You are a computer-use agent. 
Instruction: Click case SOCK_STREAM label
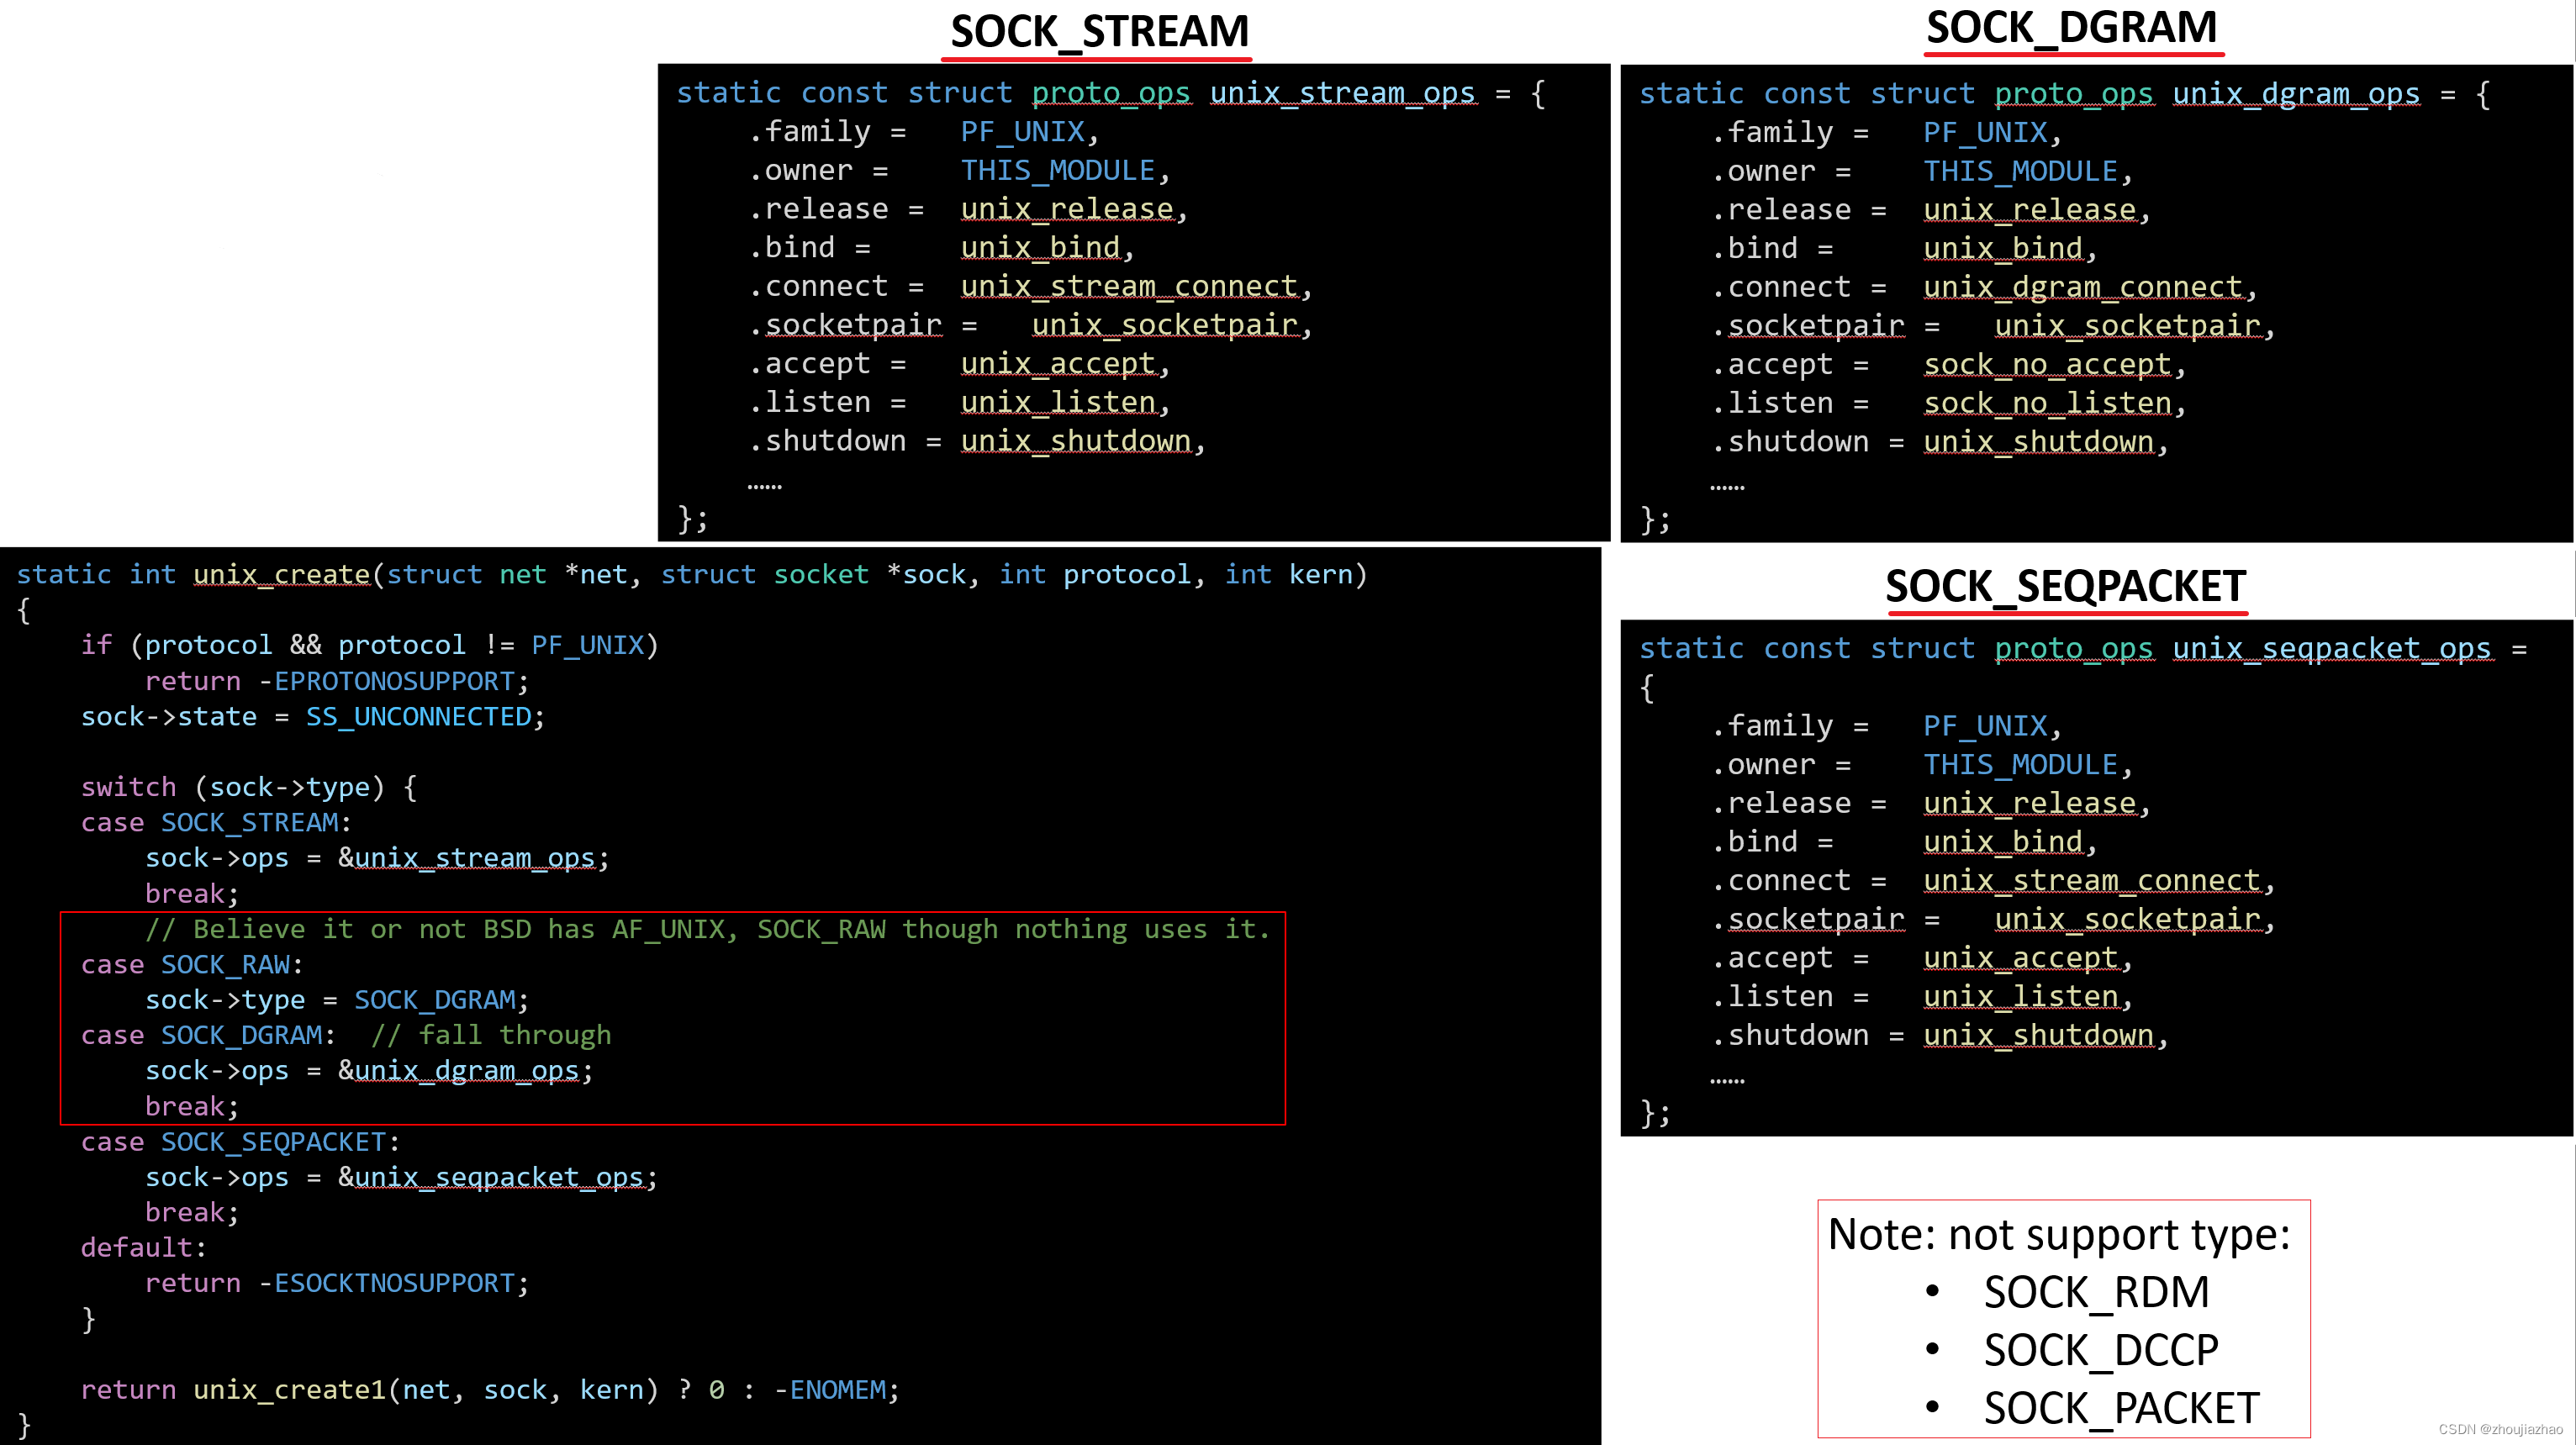[216, 823]
